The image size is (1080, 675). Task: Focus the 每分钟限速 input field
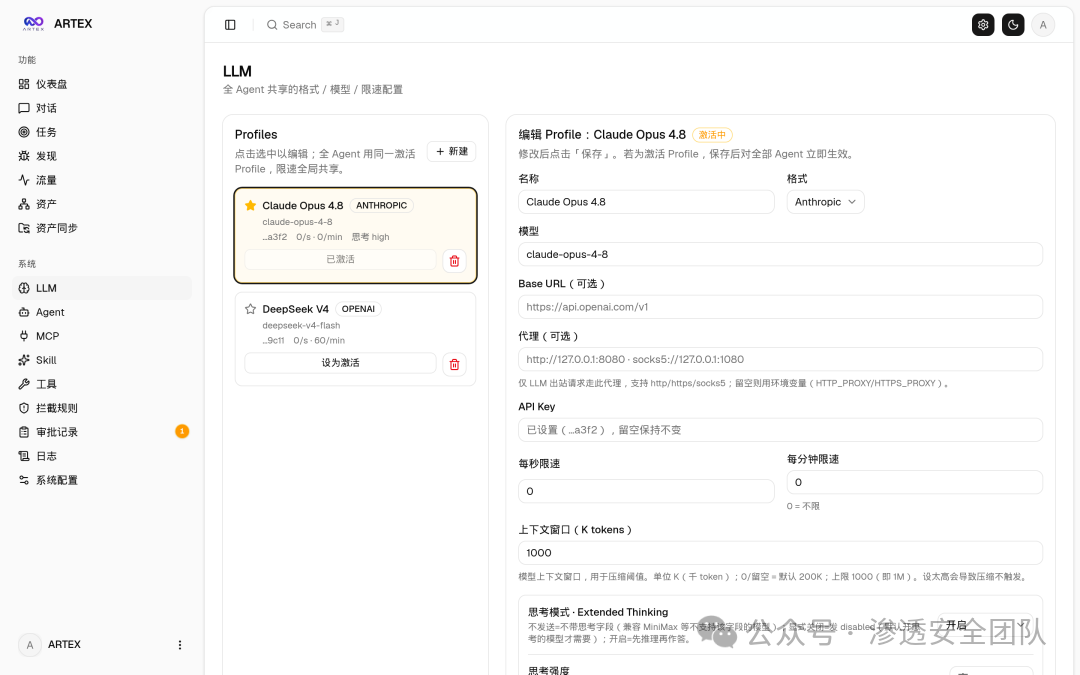(x=915, y=482)
